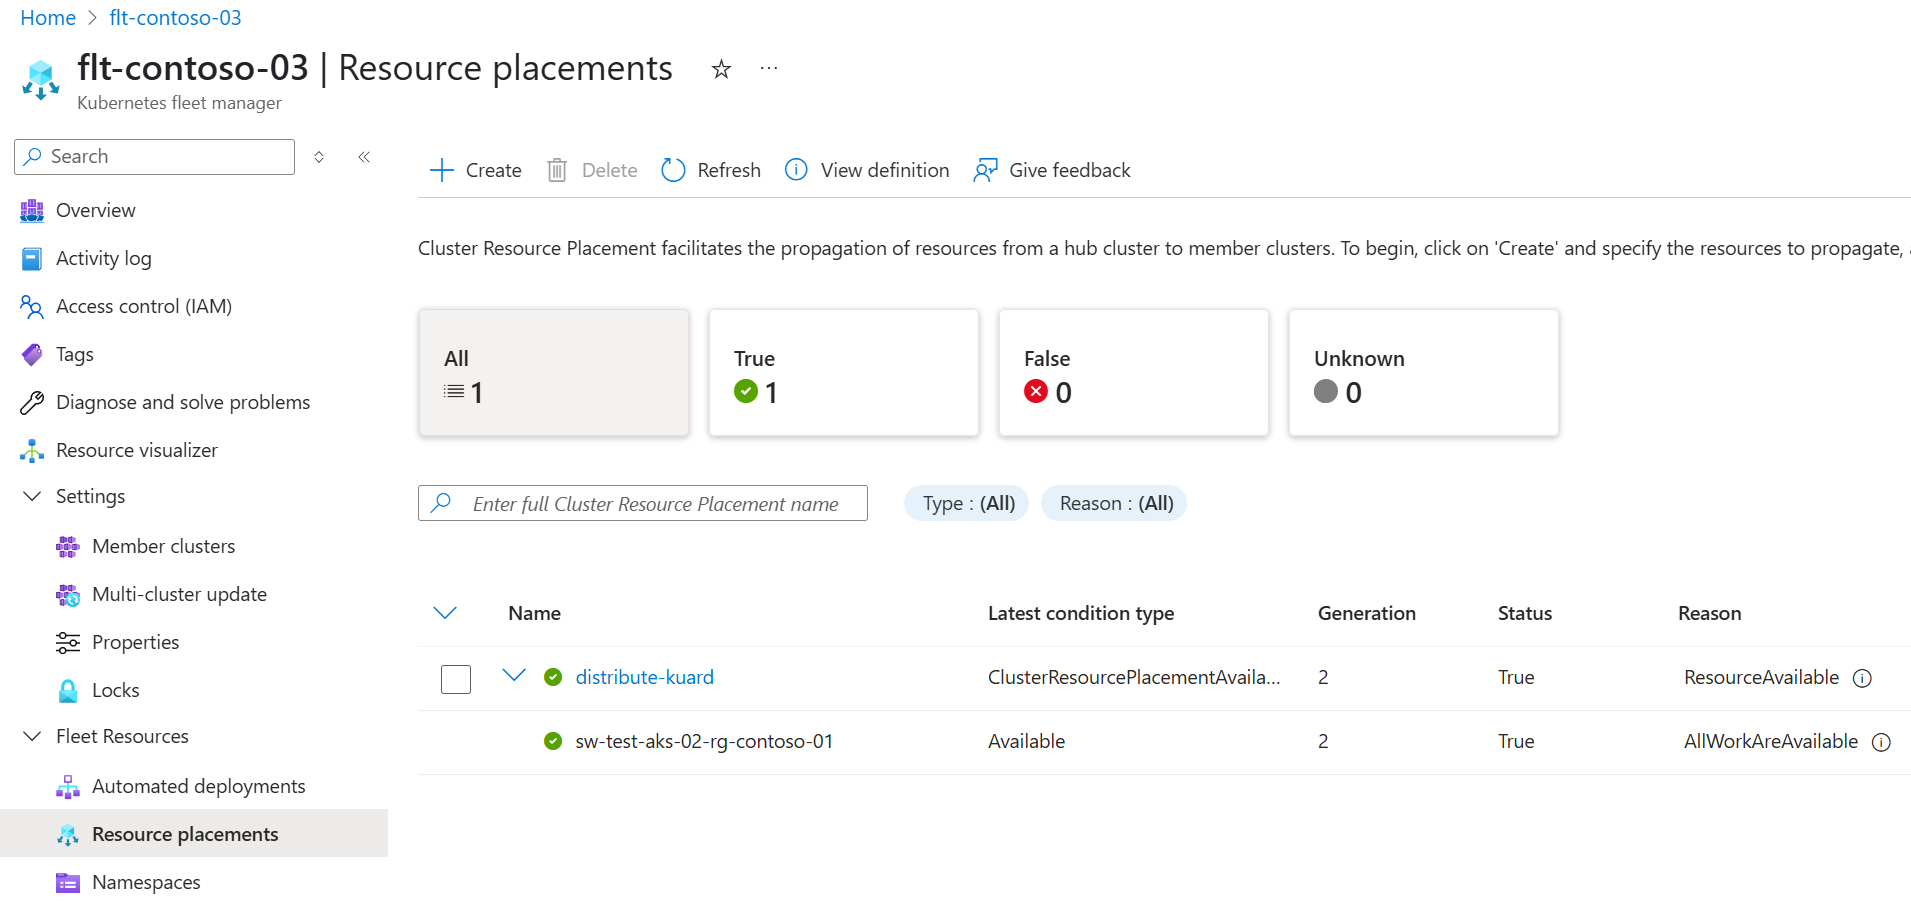Click the ClusterResourcePlacementAvaila... cell

coord(1134,677)
